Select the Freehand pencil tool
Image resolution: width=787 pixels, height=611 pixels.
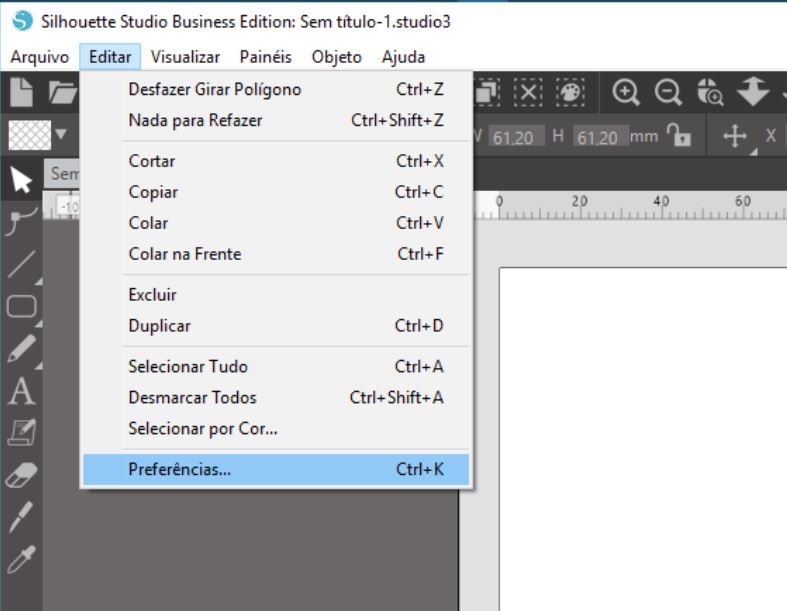click(x=22, y=348)
